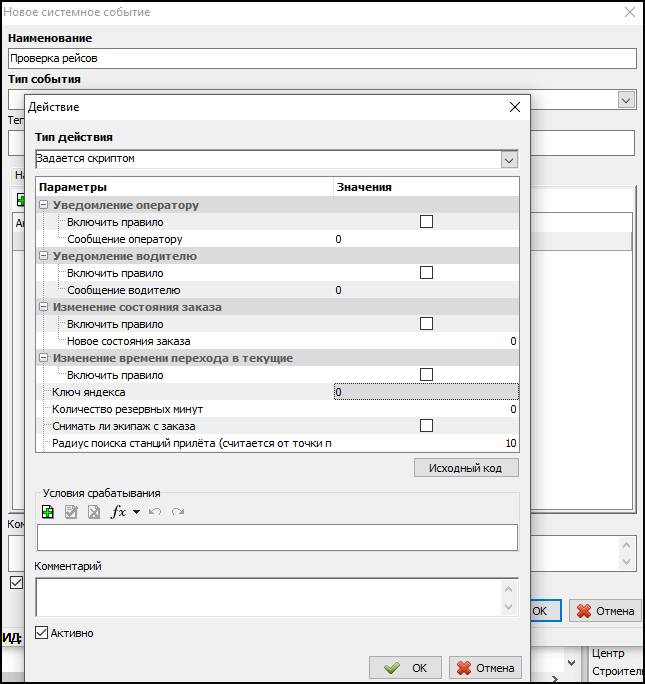Collapse the Уведомление оператору group
Image resolution: width=645 pixels, height=684 pixels.
[44, 205]
